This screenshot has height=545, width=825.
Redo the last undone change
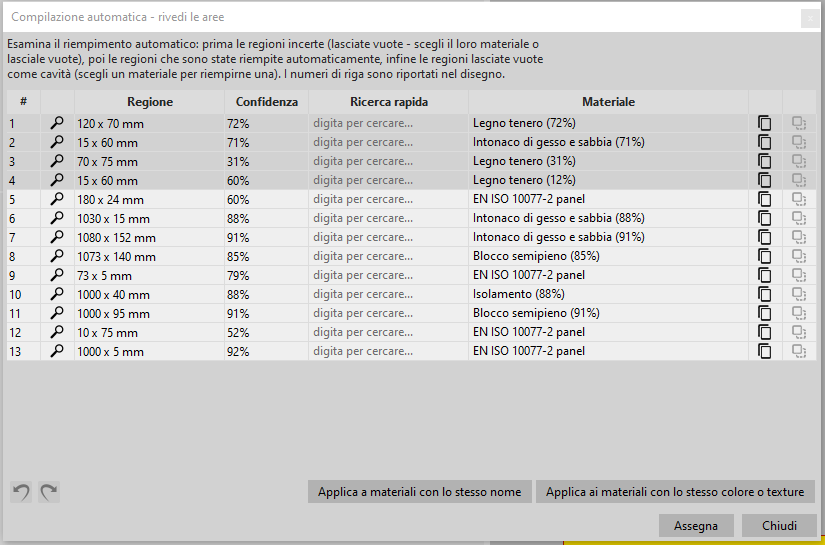click(x=49, y=492)
